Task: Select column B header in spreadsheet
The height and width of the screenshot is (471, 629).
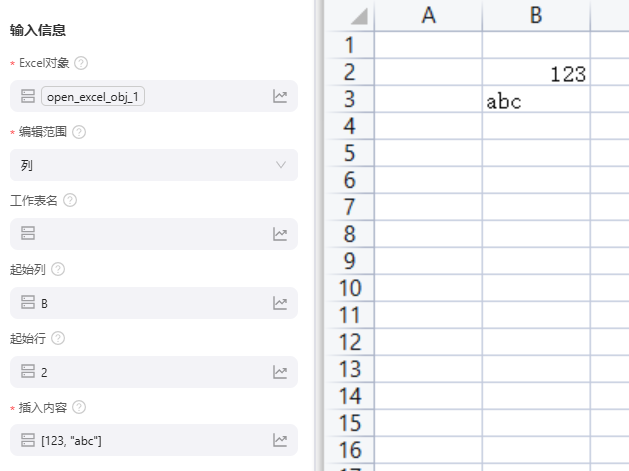Action: tap(536, 15)
